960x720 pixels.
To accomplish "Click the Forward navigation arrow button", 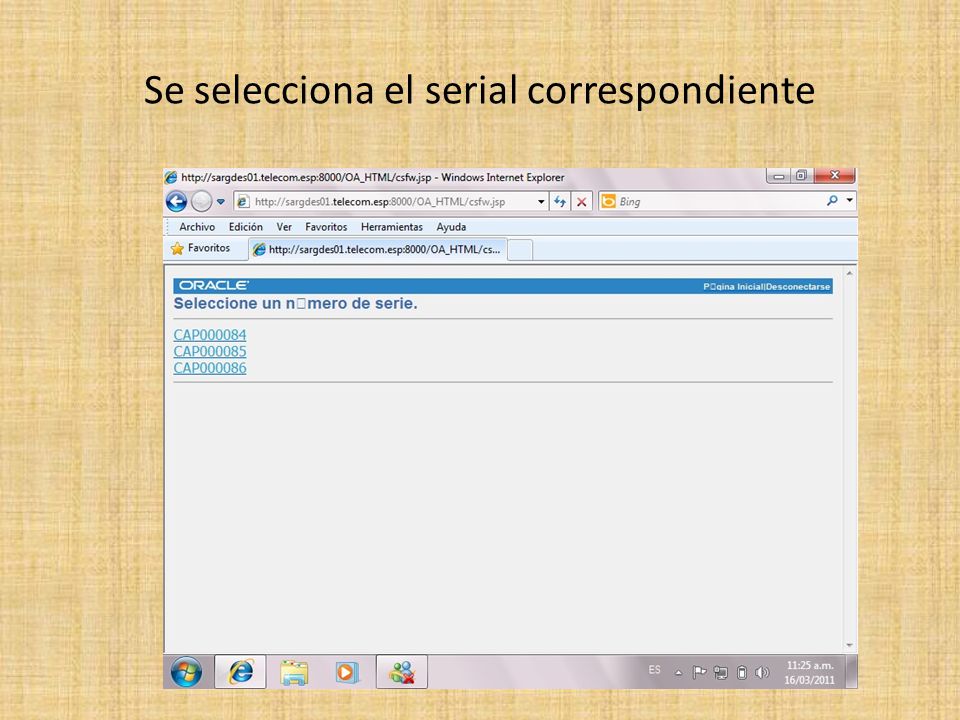I will [201, 201].
